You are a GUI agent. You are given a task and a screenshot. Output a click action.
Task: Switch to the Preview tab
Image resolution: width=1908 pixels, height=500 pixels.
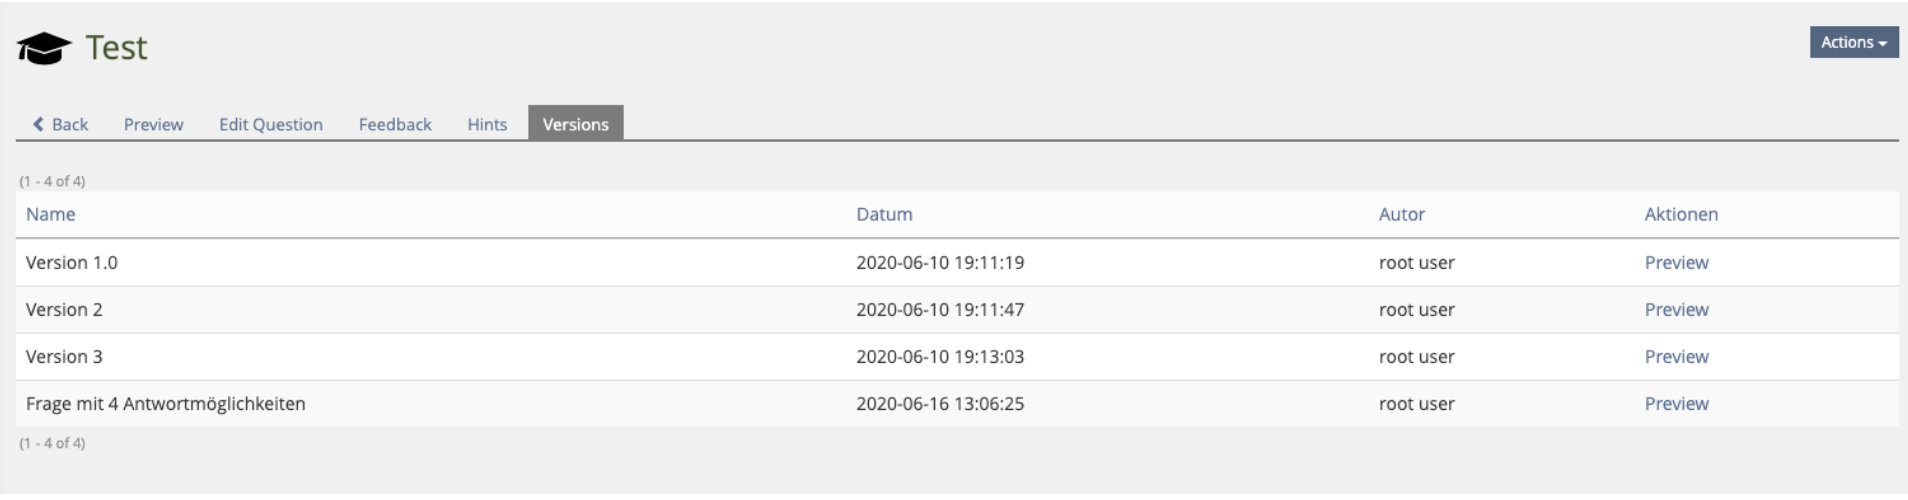tap(153, 124)
